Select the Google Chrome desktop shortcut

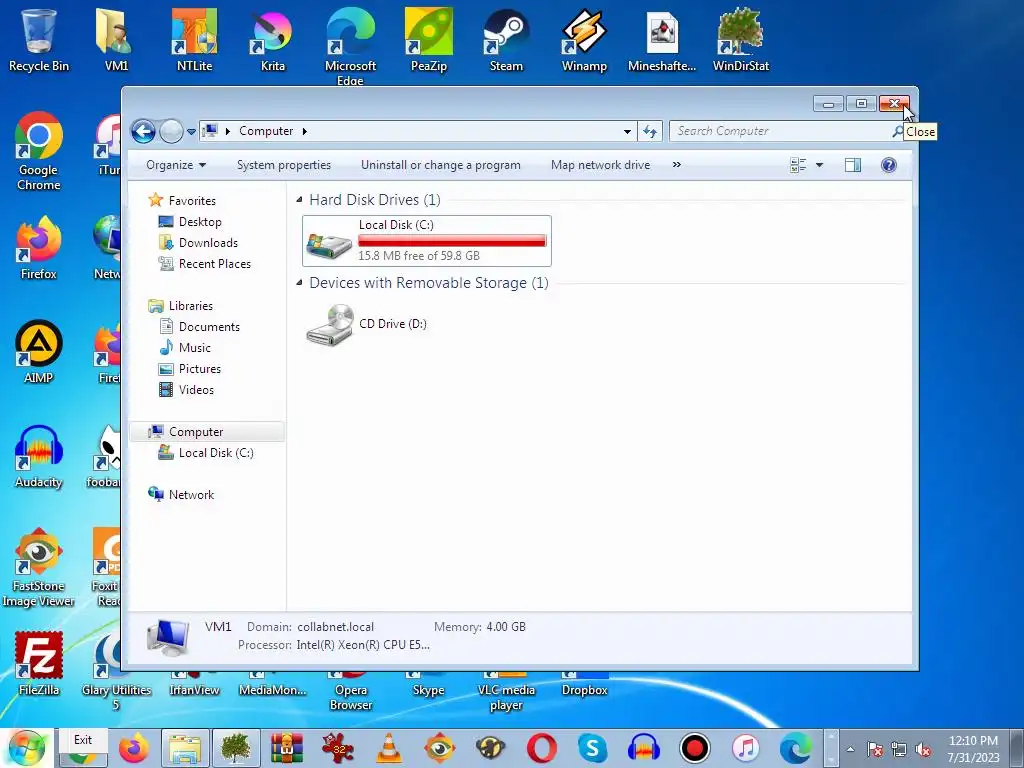point(39,151)
